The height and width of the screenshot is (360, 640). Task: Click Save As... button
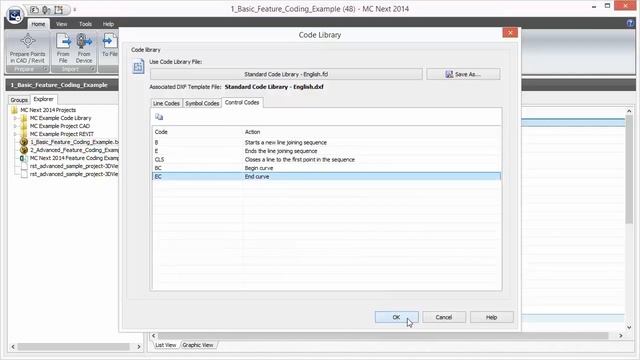pos(463,74)
